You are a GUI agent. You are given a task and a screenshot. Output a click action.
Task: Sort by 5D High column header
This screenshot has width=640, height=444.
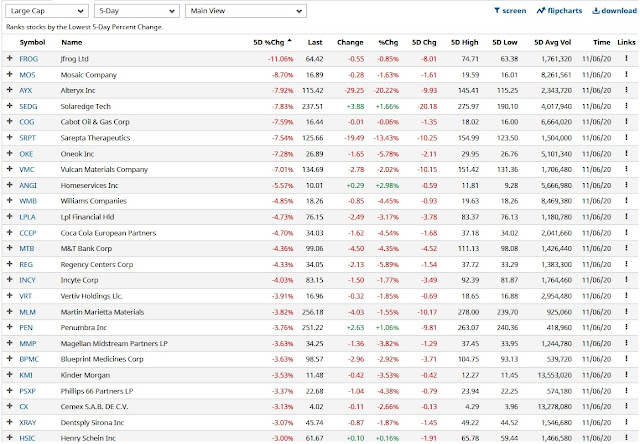(464, 42)
